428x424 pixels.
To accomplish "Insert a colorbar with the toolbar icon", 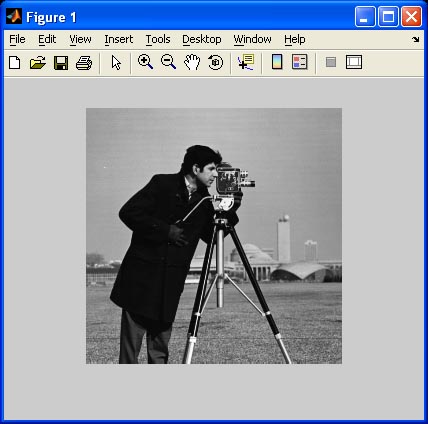I will [277, 62].
